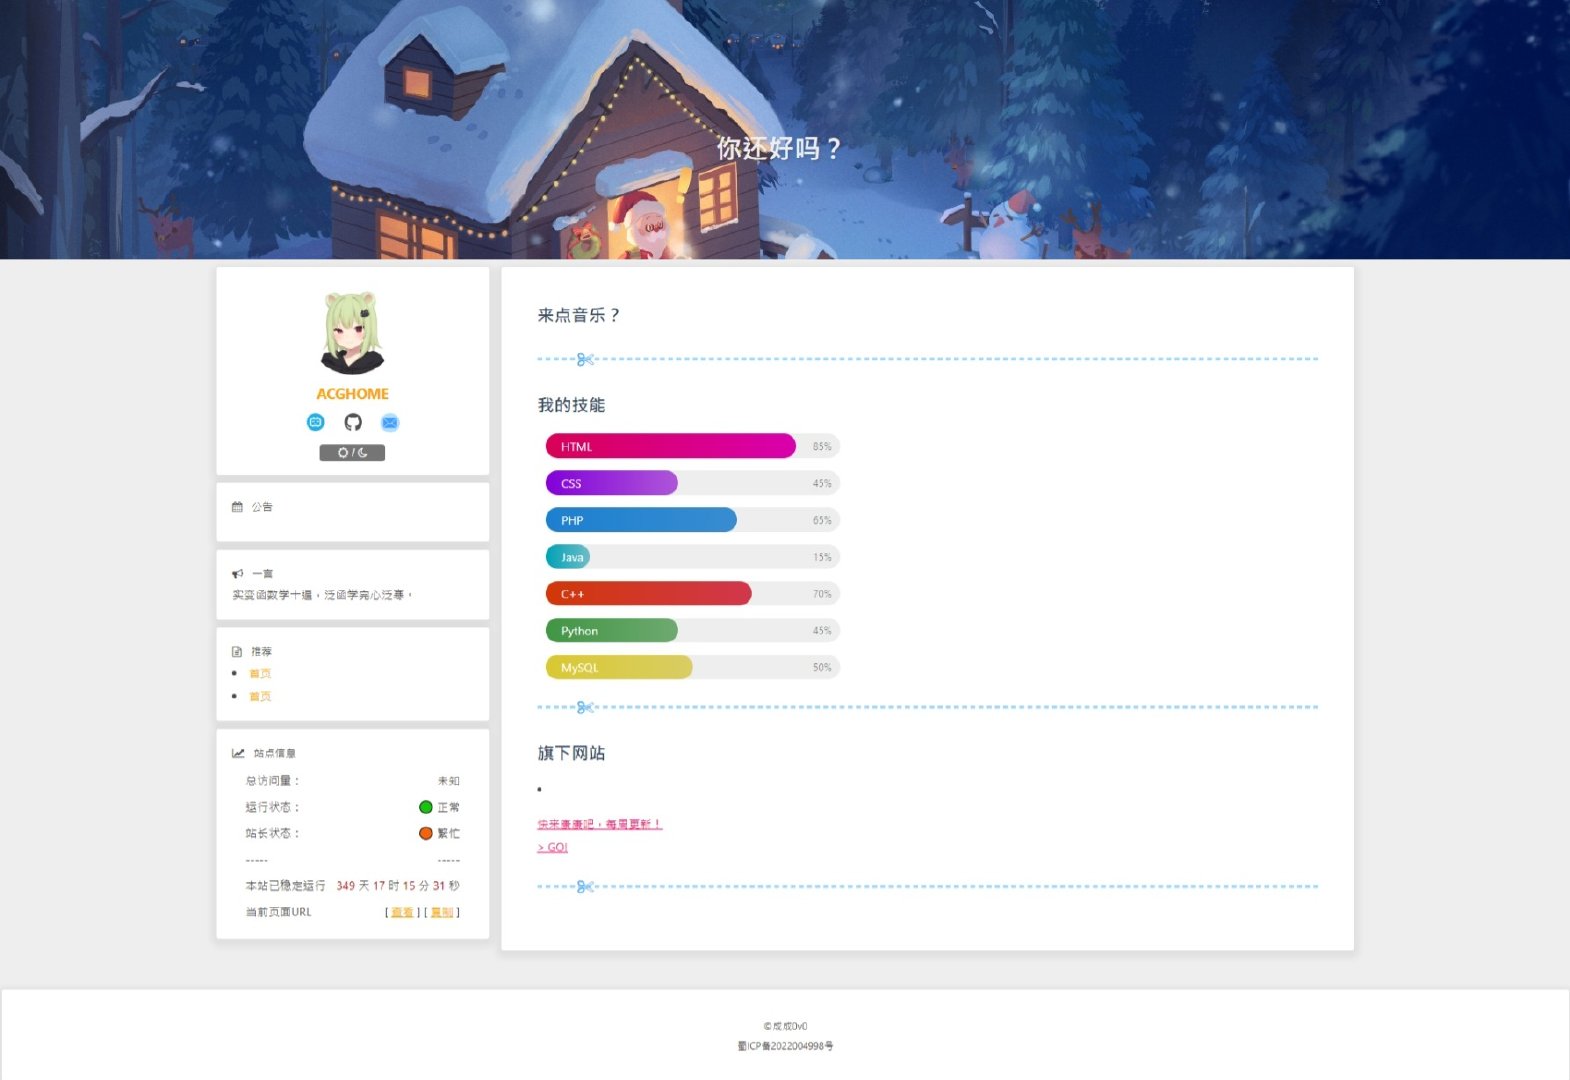Screen dimensions: 1570x1080
Task: Click the document icon beside 推荐
Action: 237,652
